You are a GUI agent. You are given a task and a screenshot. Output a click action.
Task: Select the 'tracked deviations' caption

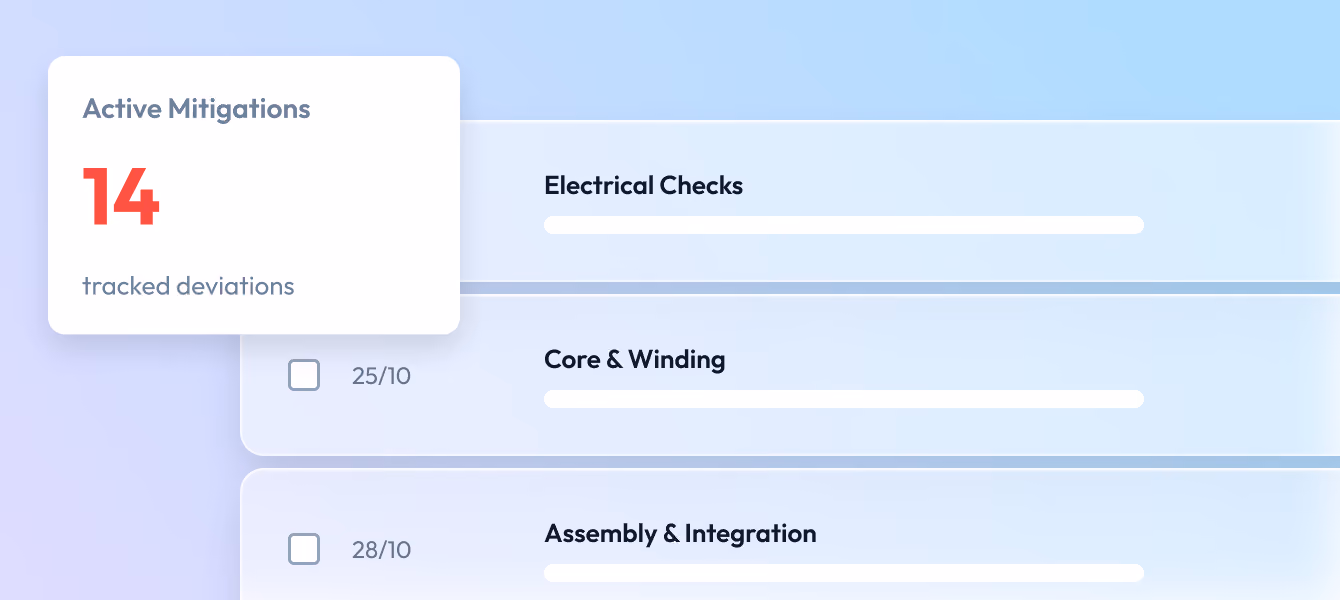[188, 286]
